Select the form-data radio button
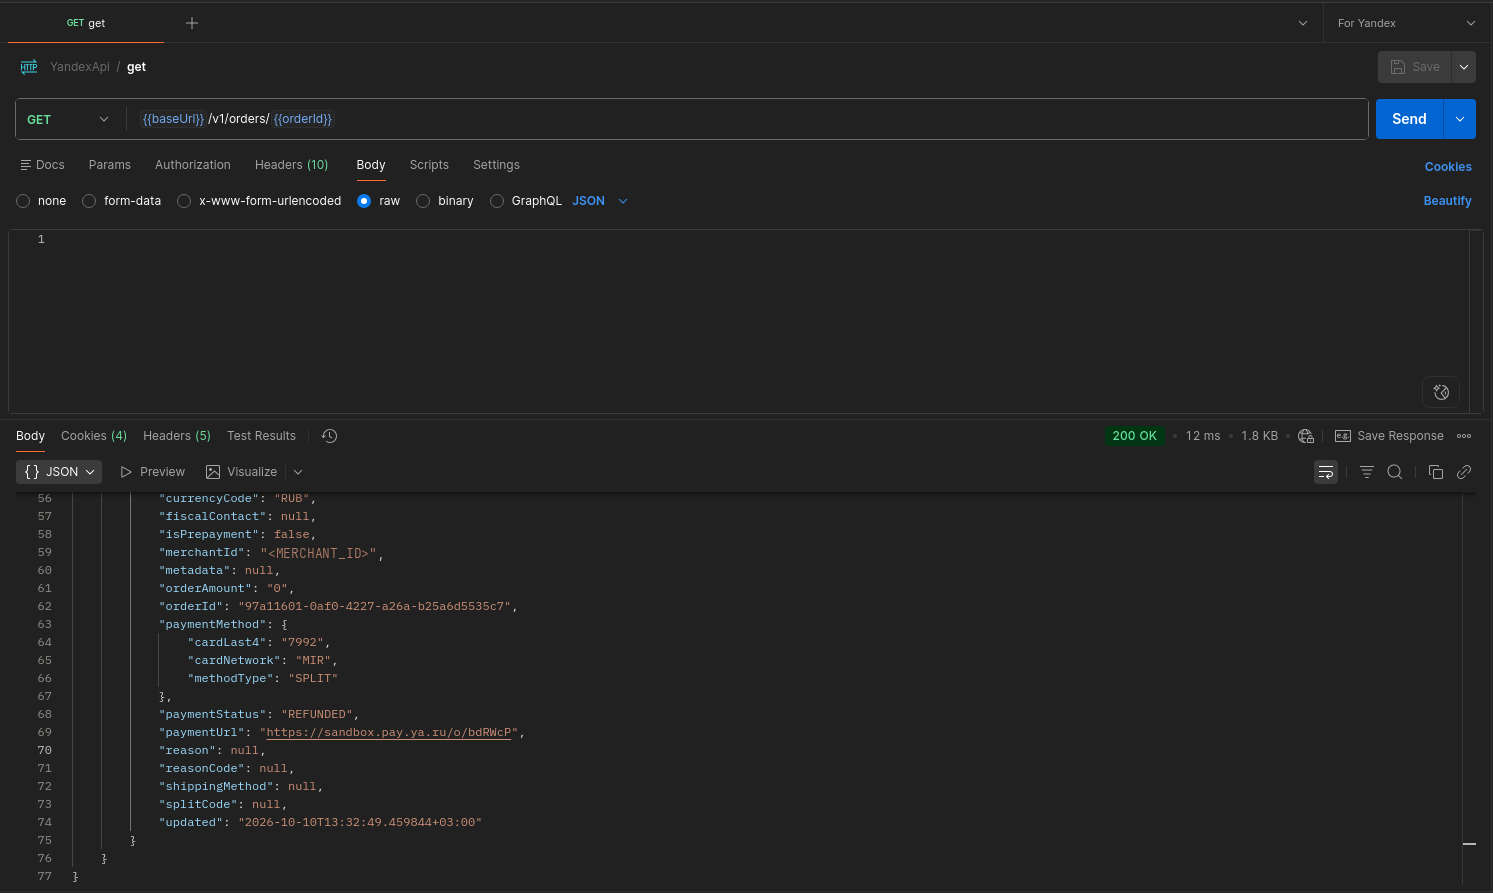Screen dimensions: 1493x893 [x=89, y=201]
